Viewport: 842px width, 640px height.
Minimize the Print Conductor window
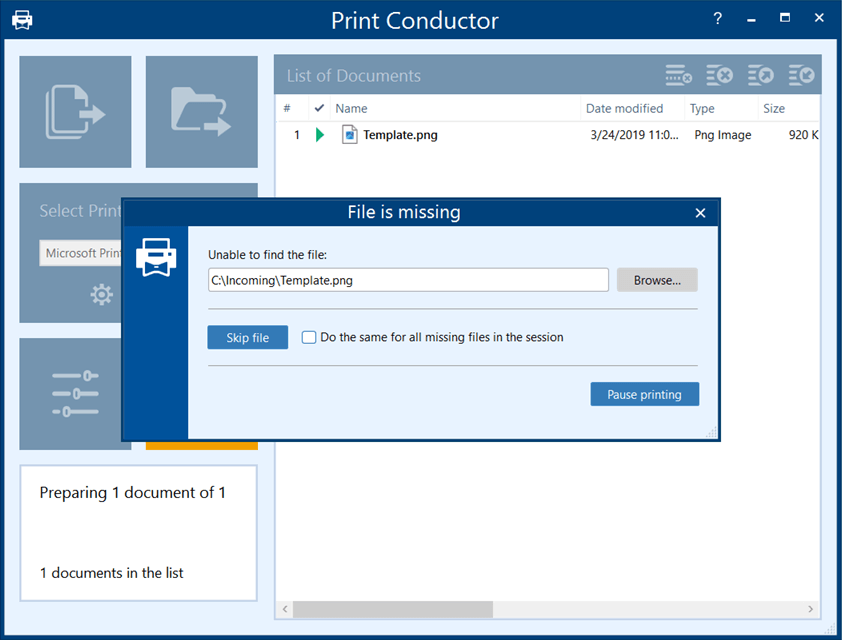click(x=751, y=19)
